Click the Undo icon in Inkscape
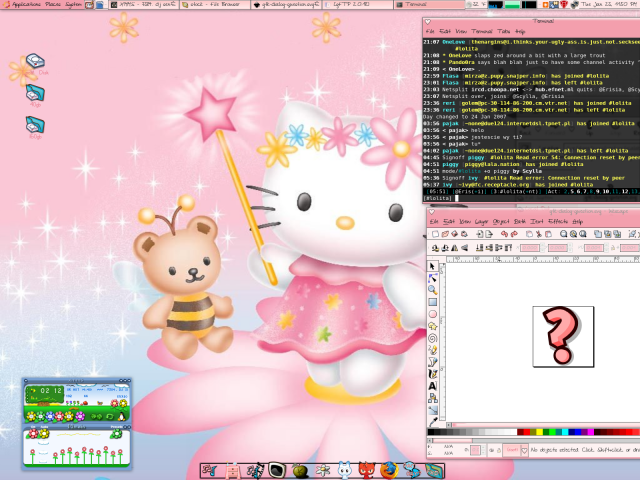 (x=504, y=234)
